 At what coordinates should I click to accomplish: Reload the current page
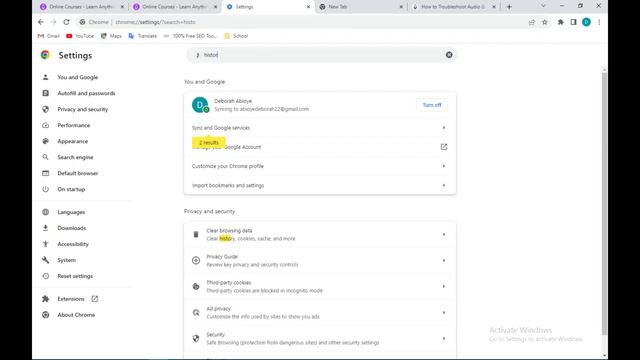click(66, 22)
